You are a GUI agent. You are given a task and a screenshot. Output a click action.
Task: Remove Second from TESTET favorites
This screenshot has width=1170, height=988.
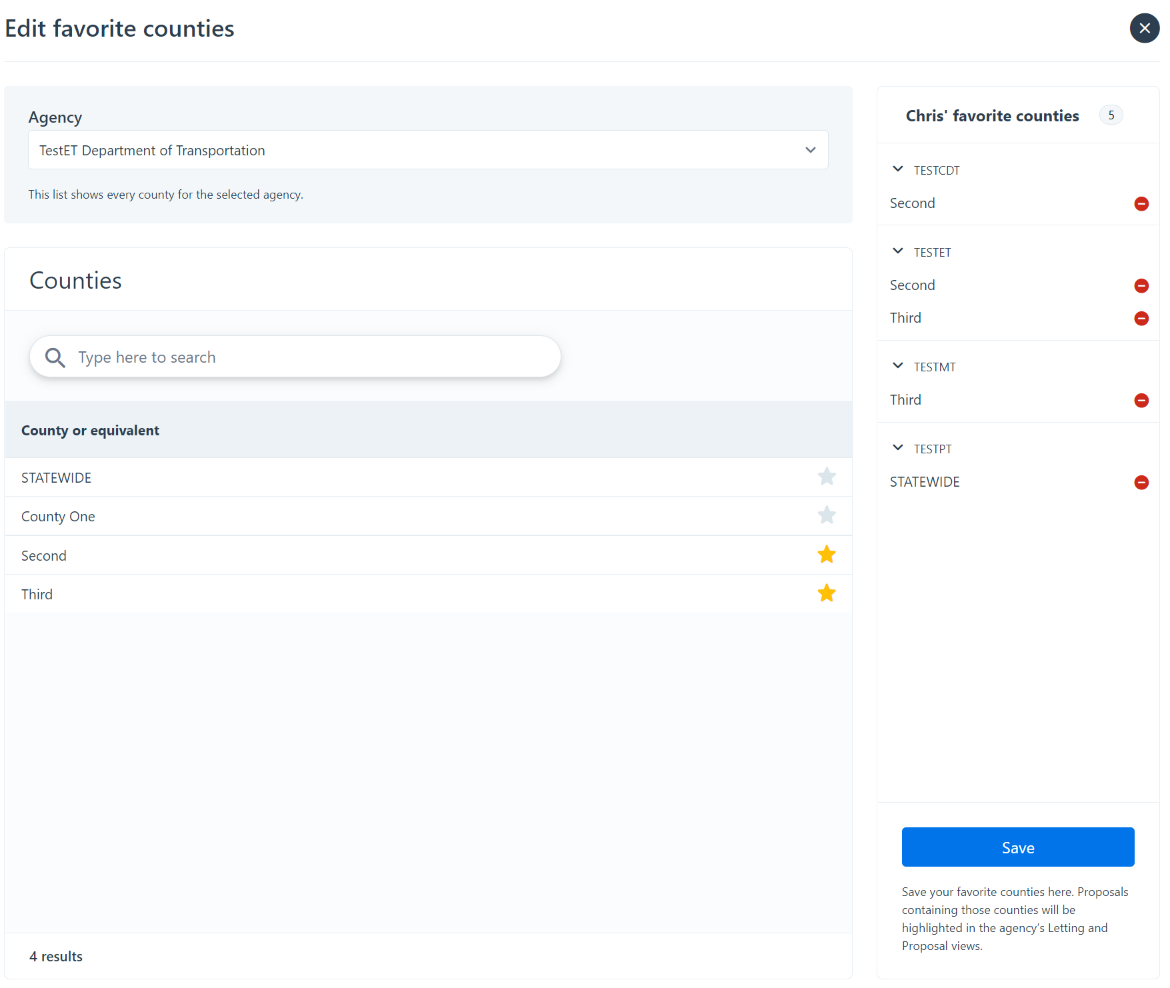point(1141,286)
